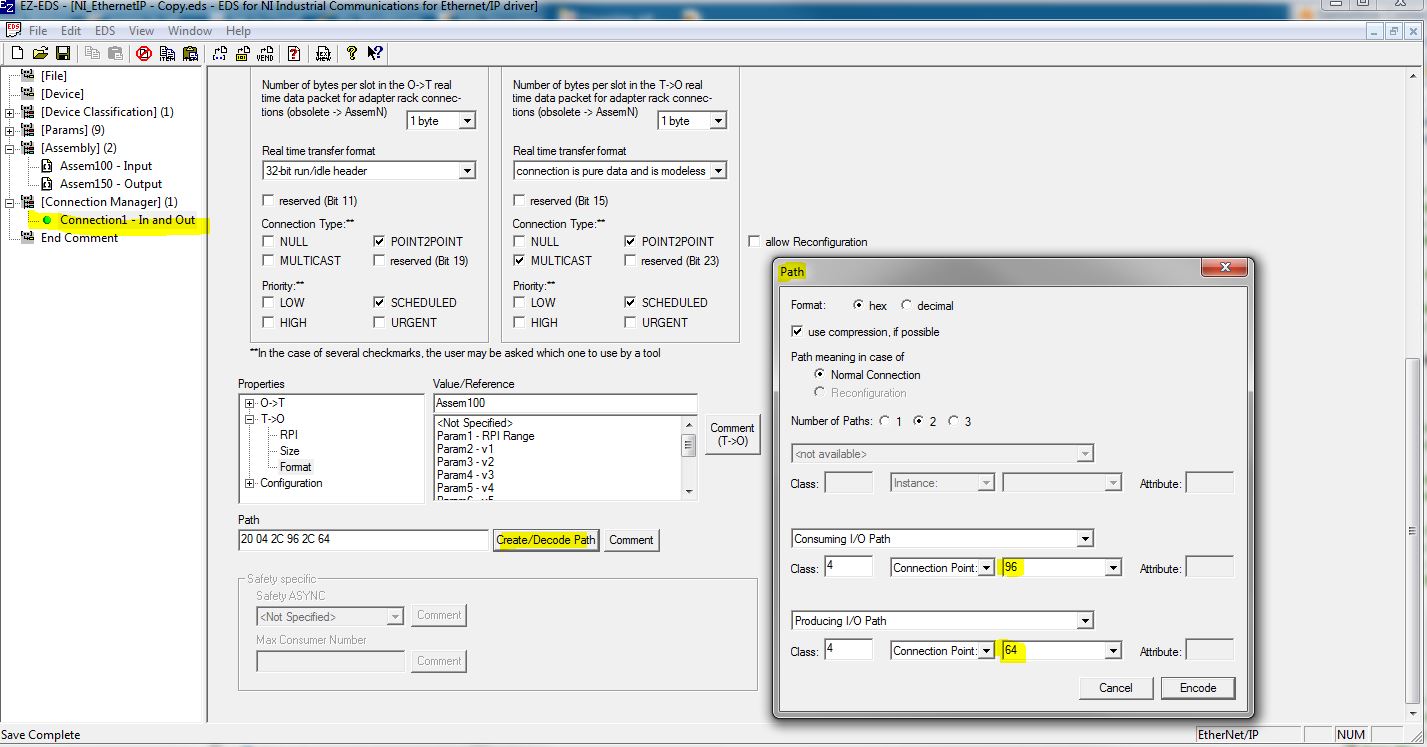Toggle the reserved (Bit 15) checkbox
The image size is (1427, 747).
pos(519,200)
